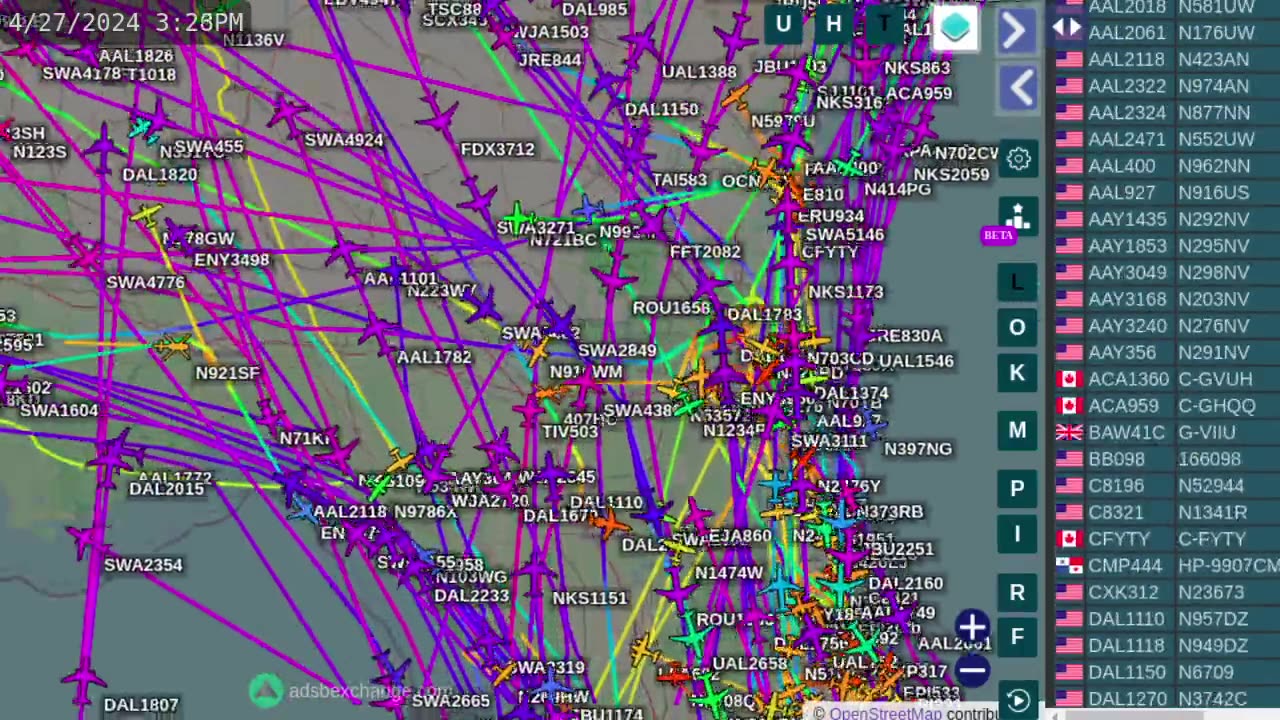Click registration N52944 in the list
The height and width of the screenshot is (720, 1280).
(x=1211, y=486)
